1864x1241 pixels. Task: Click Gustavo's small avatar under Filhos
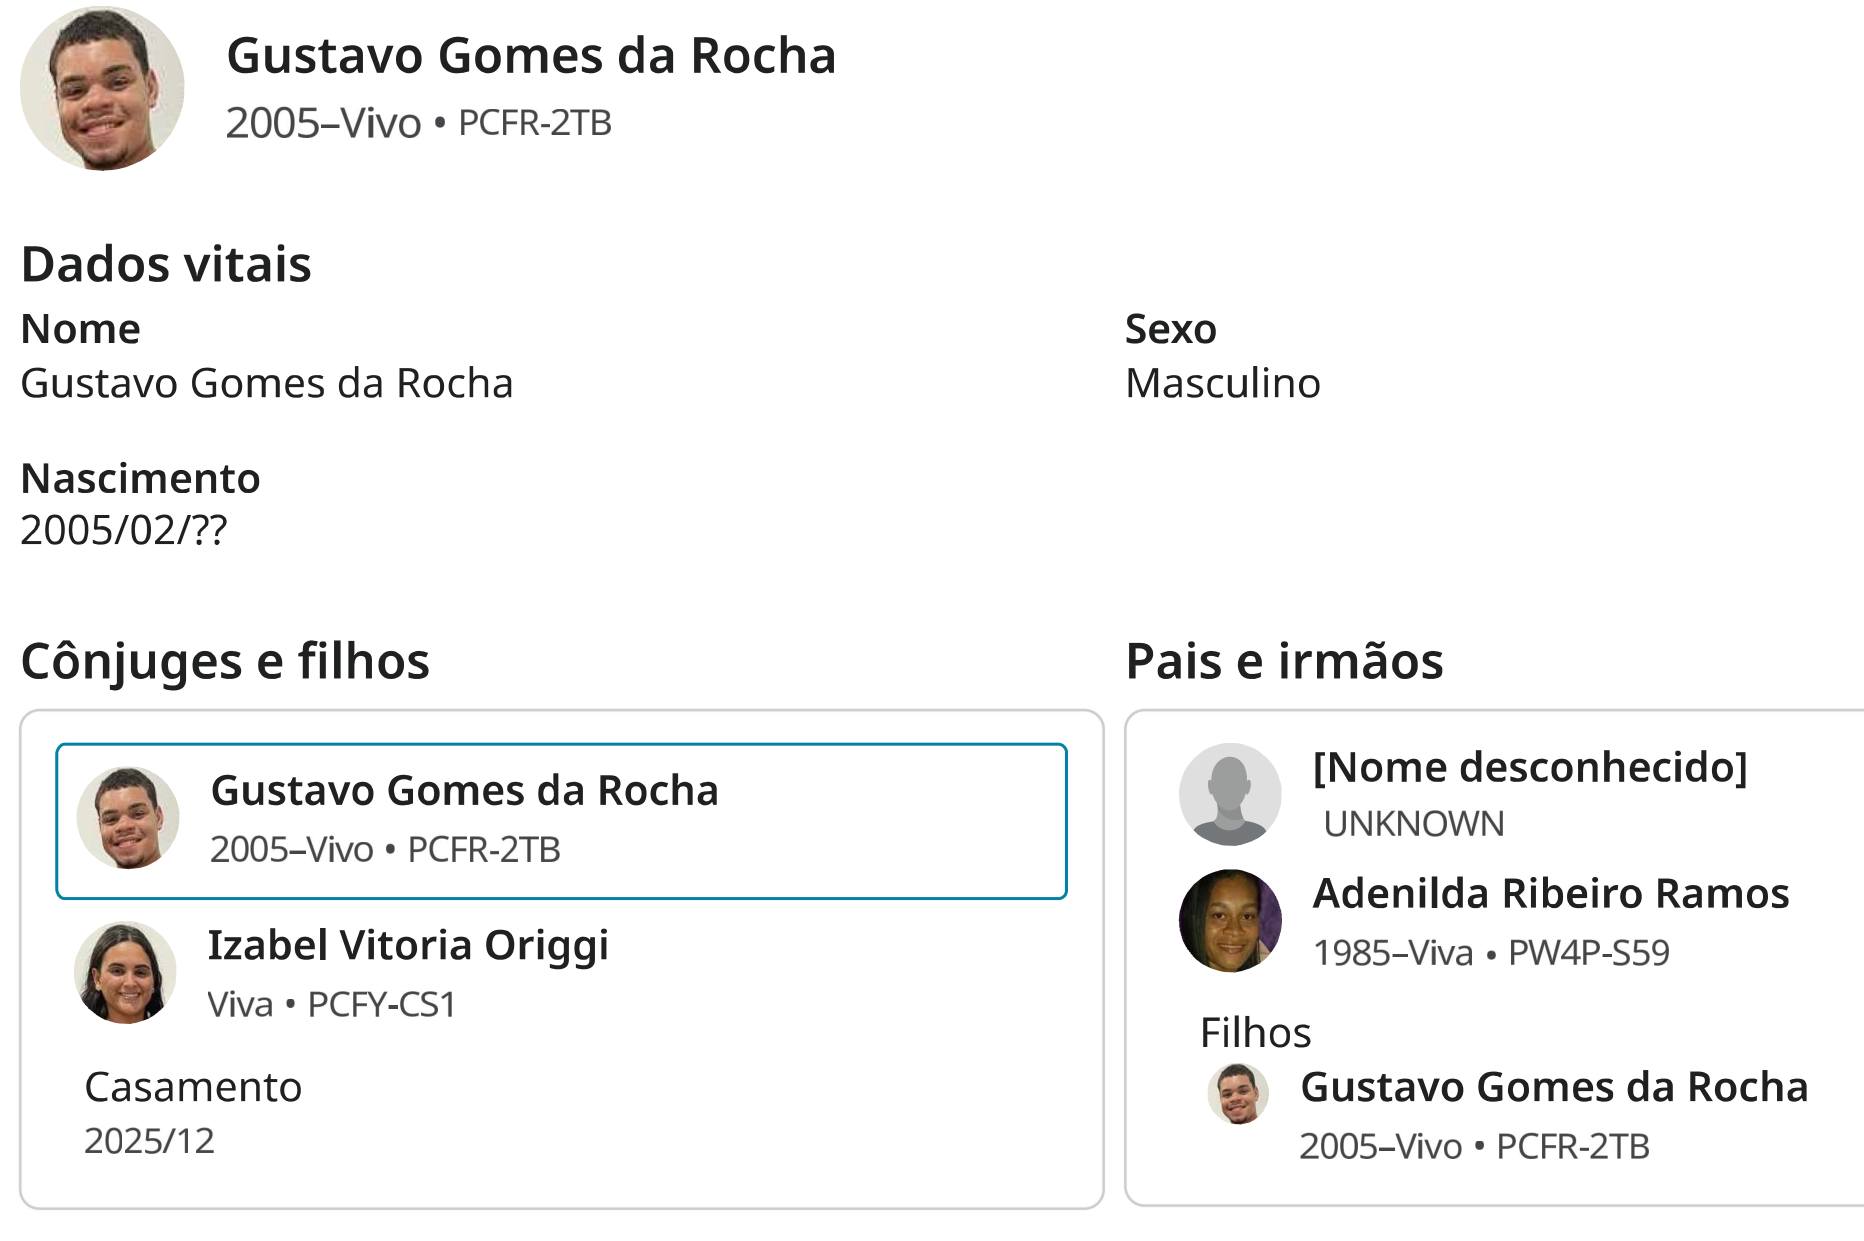click(x=1238, y=1094)
